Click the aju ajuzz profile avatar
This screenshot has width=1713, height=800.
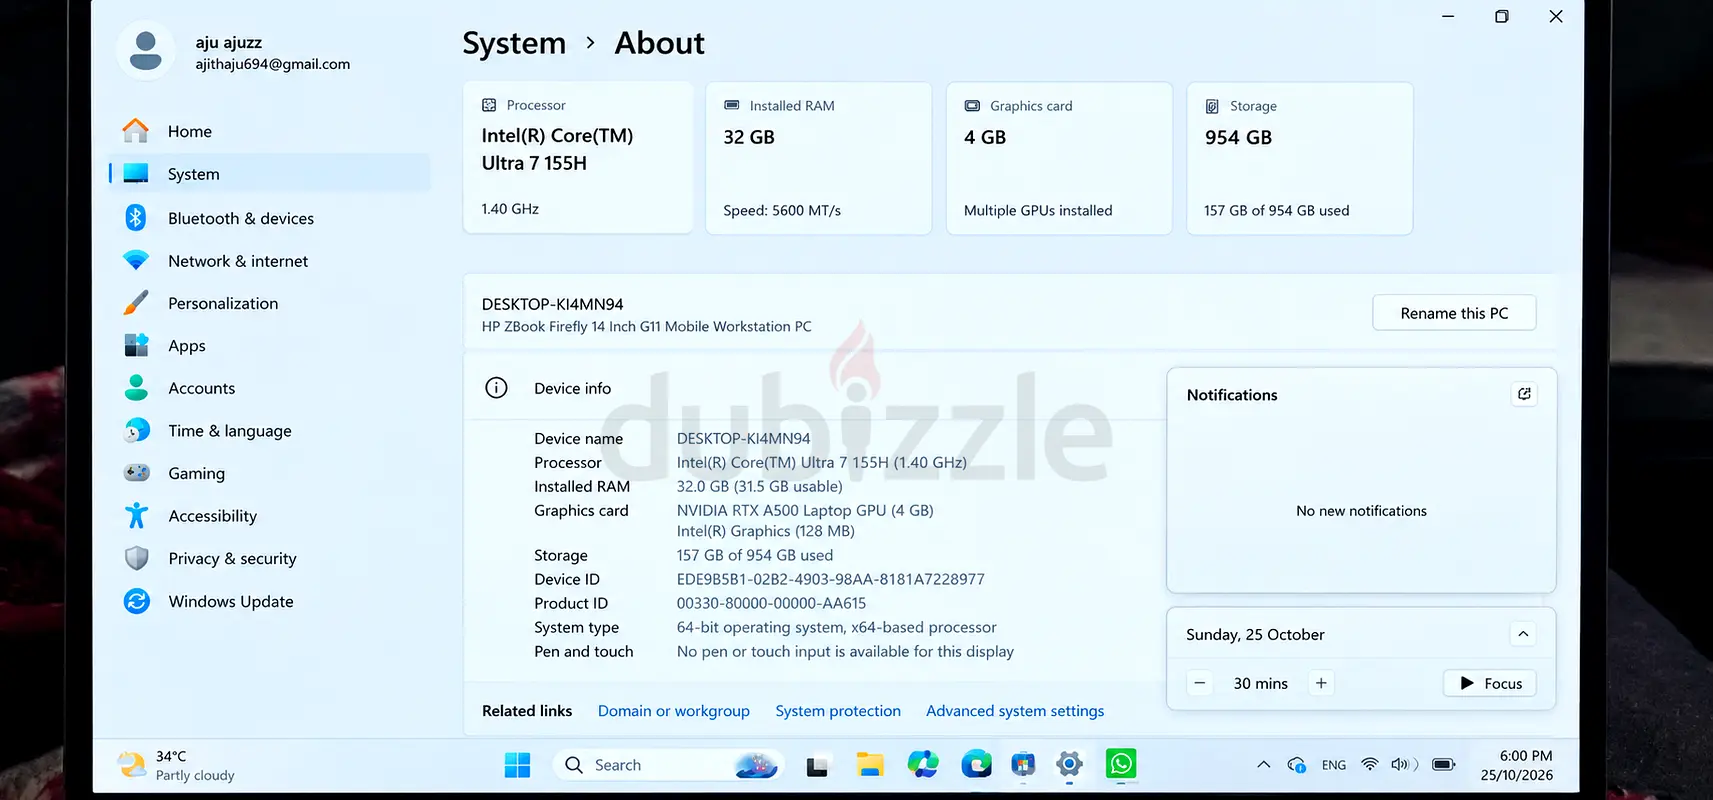146,50
